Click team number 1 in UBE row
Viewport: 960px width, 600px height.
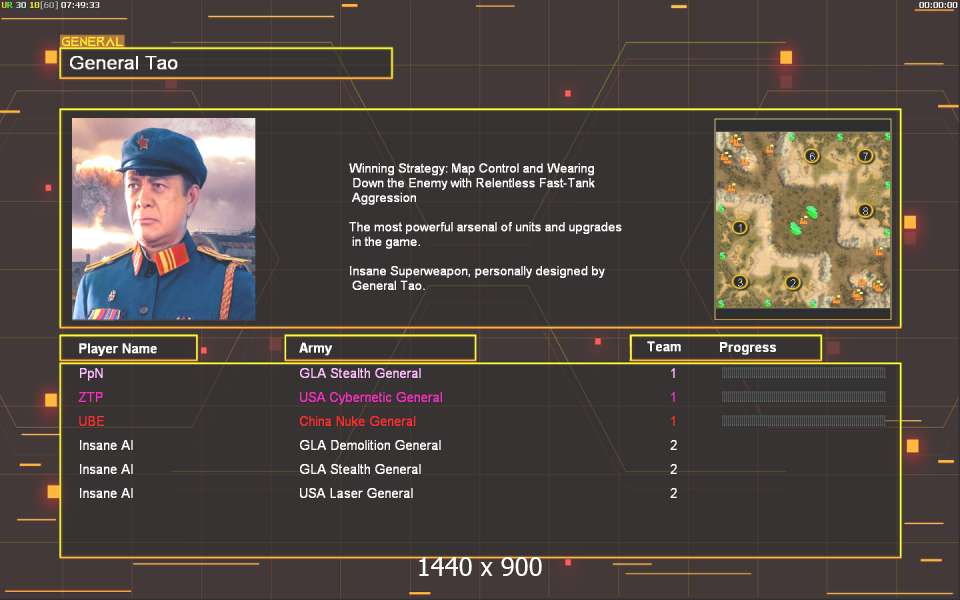(673, 421)
